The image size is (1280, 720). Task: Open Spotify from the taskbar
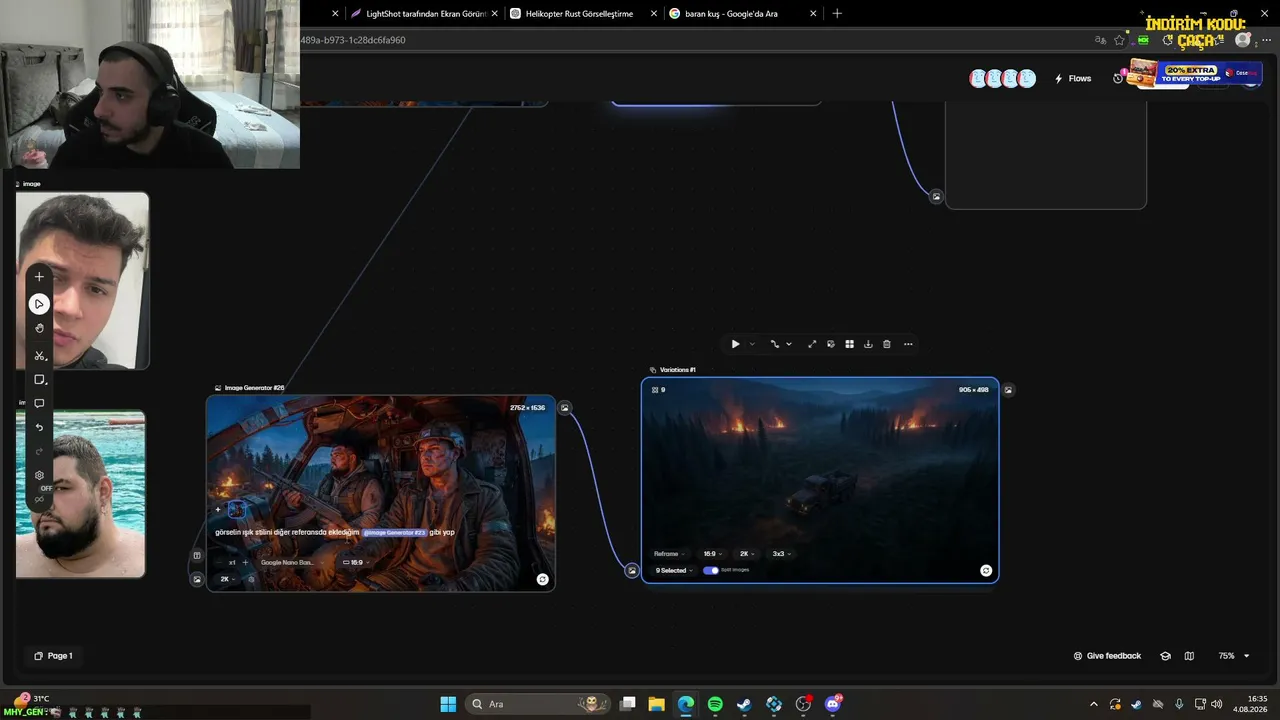(715, 704)
